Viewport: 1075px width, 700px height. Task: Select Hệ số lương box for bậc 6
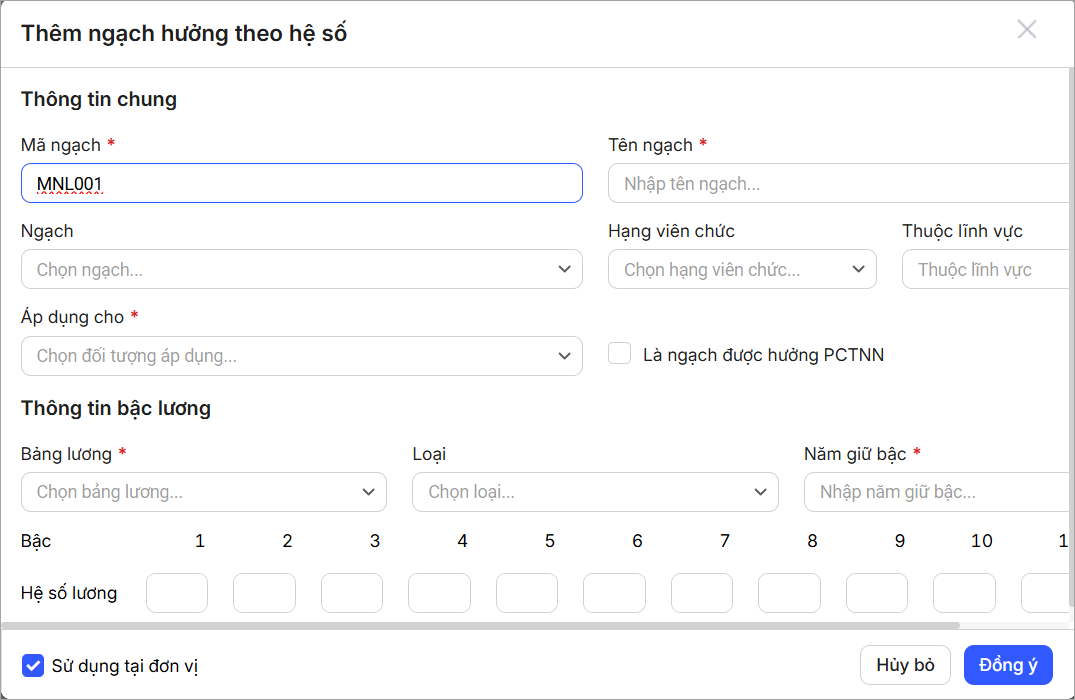pyautogui.click(x=614, y=593)
